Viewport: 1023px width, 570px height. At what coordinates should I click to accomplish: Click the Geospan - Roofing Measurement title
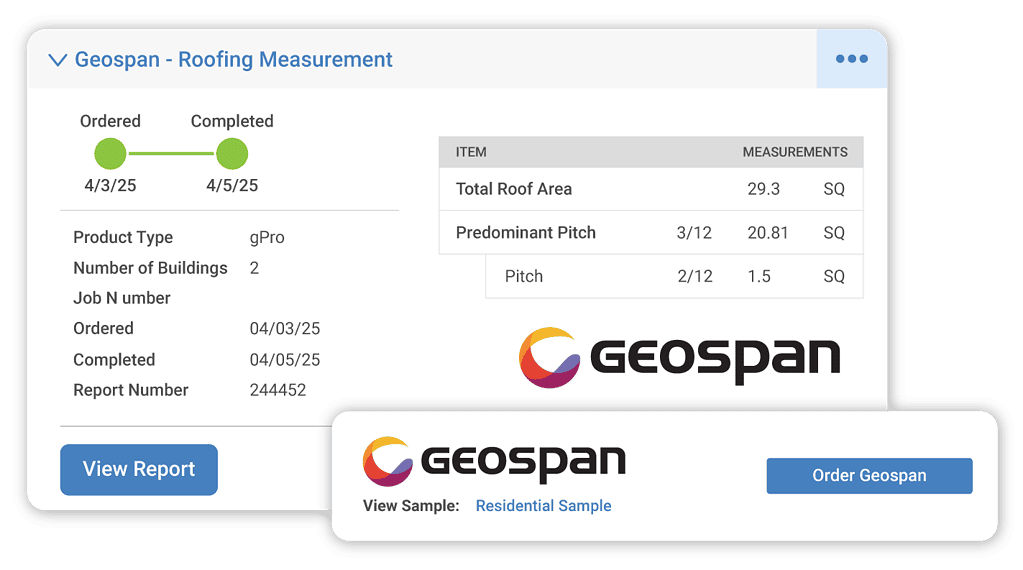(234, 59)
